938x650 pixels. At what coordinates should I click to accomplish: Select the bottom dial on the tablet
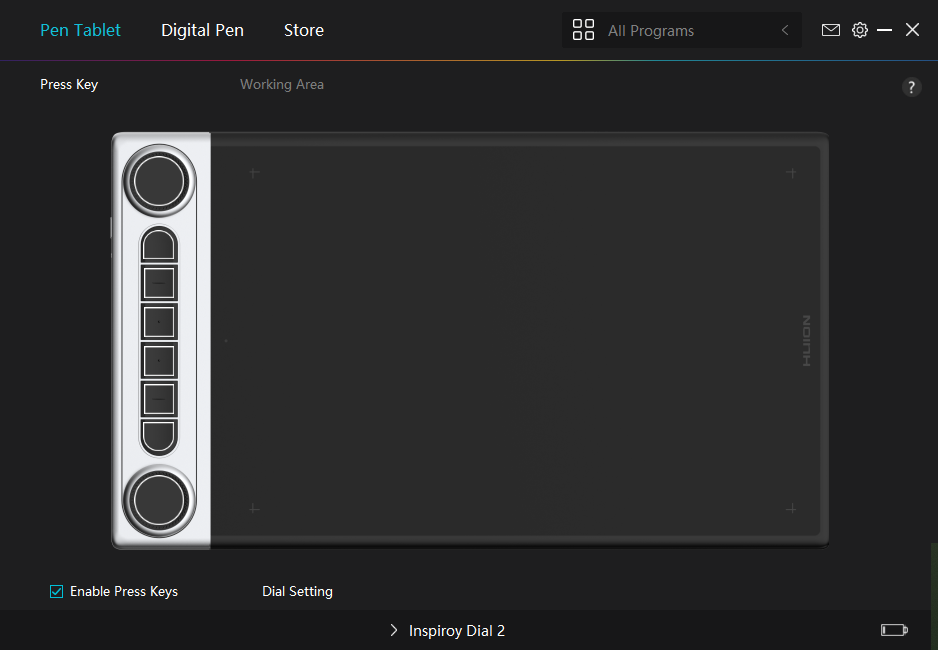tap(159, 501)
